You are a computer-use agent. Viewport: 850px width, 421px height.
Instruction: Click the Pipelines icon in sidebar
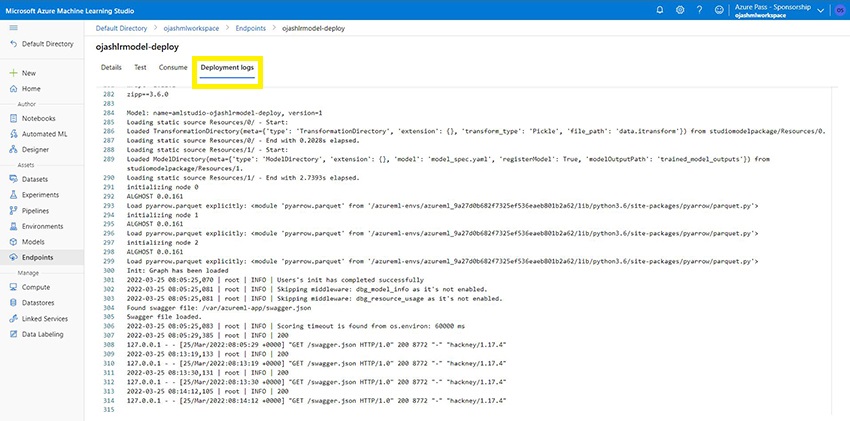coord(14,211)
